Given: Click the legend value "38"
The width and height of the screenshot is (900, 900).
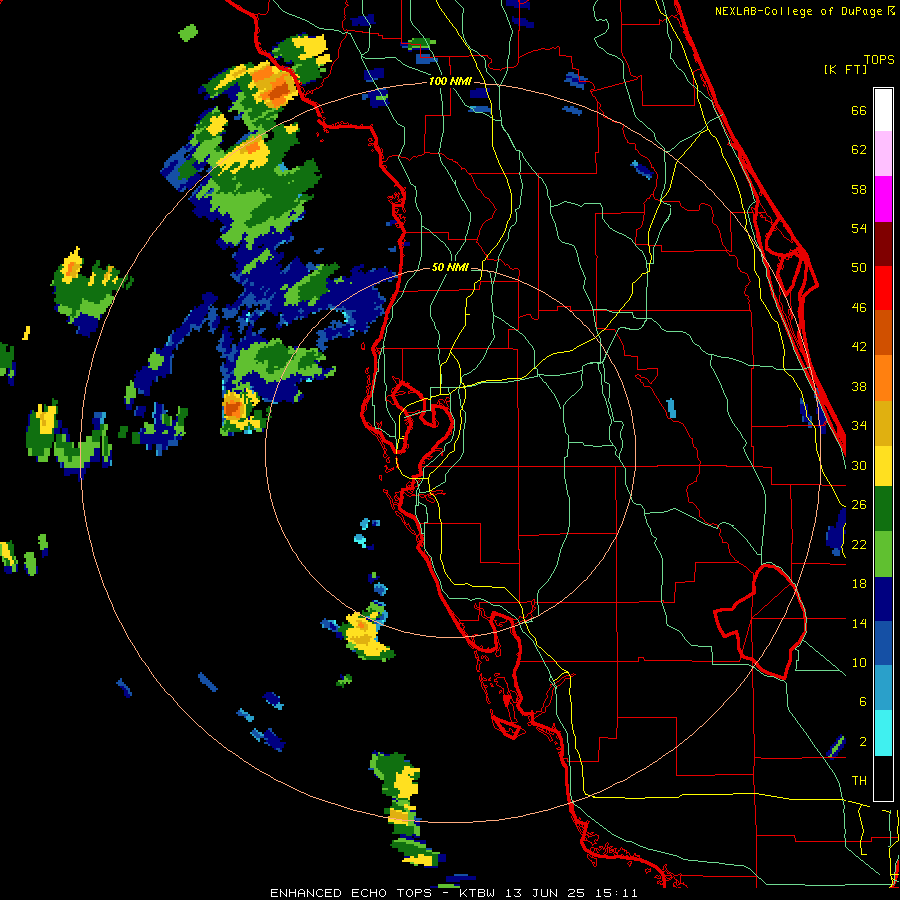Looking at the screenshot, I should coord(859,386).
